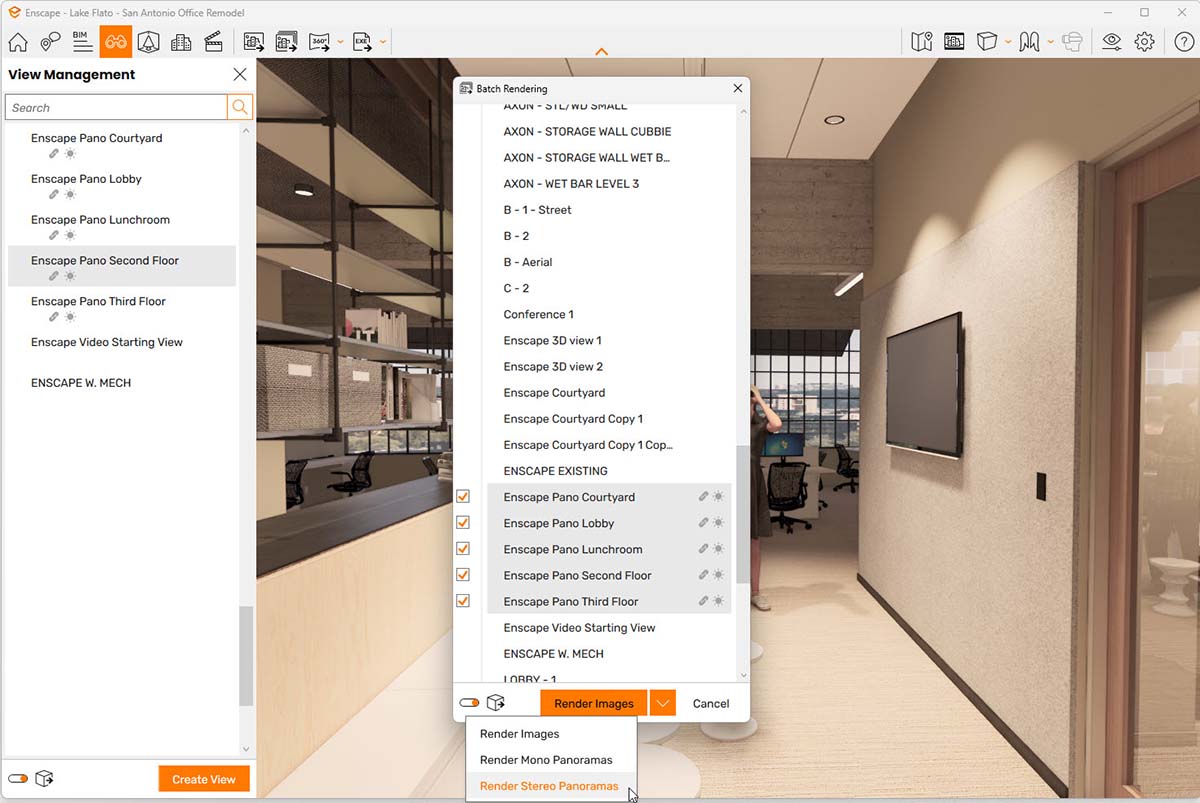This screenshot has width=1200, height=803.
Task: Expand the EXE export dropdown chevron
Action: [x=382, y=42]
